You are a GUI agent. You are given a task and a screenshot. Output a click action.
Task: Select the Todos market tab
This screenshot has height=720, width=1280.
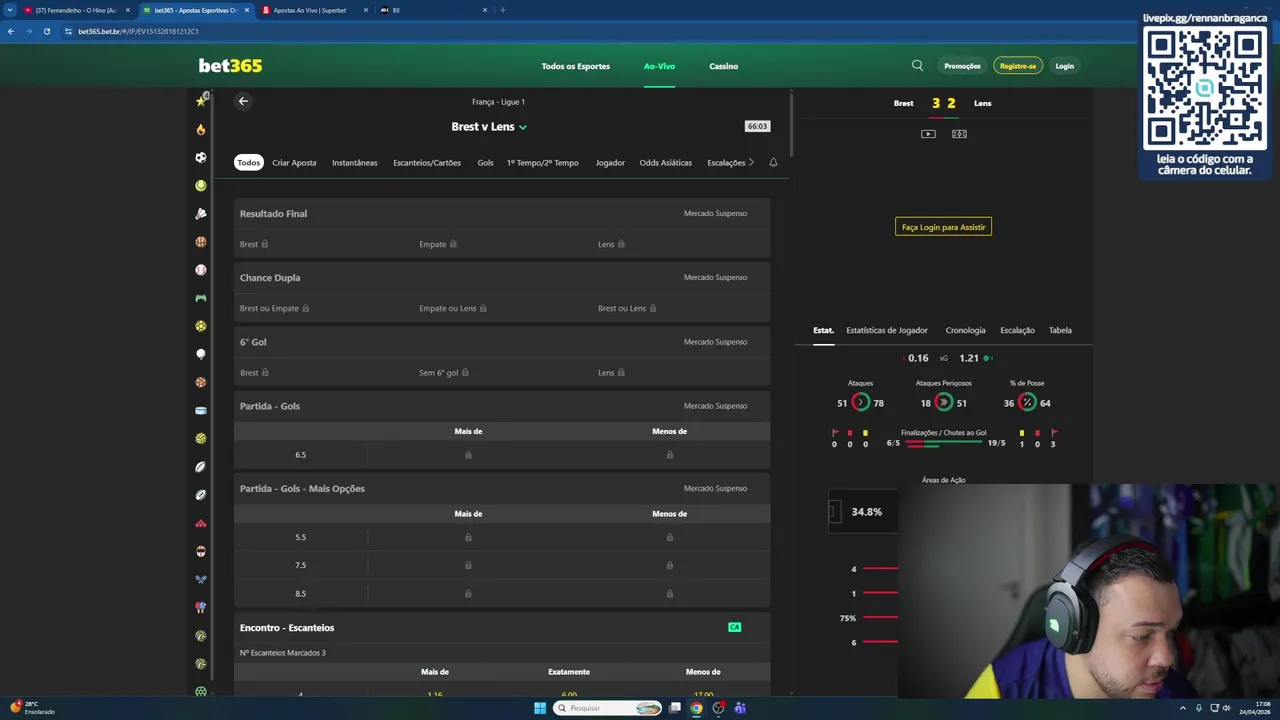[x=248, y=162]
